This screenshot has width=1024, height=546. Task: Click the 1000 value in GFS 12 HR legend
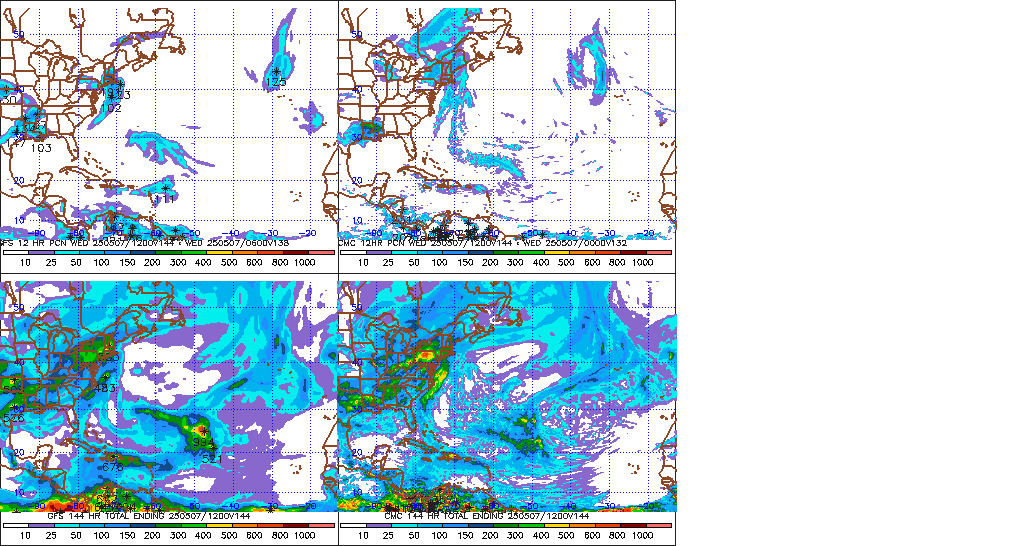tap(304, 262)
